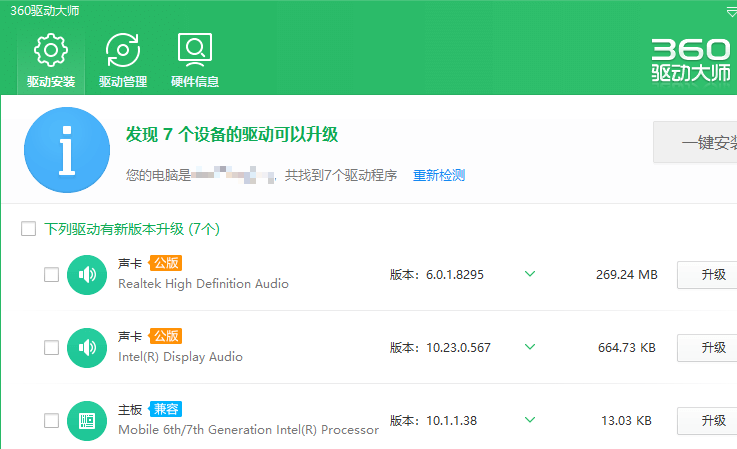Click the 兼容 badge on motherboard driver
737x449 pixels.
[165, 409]
